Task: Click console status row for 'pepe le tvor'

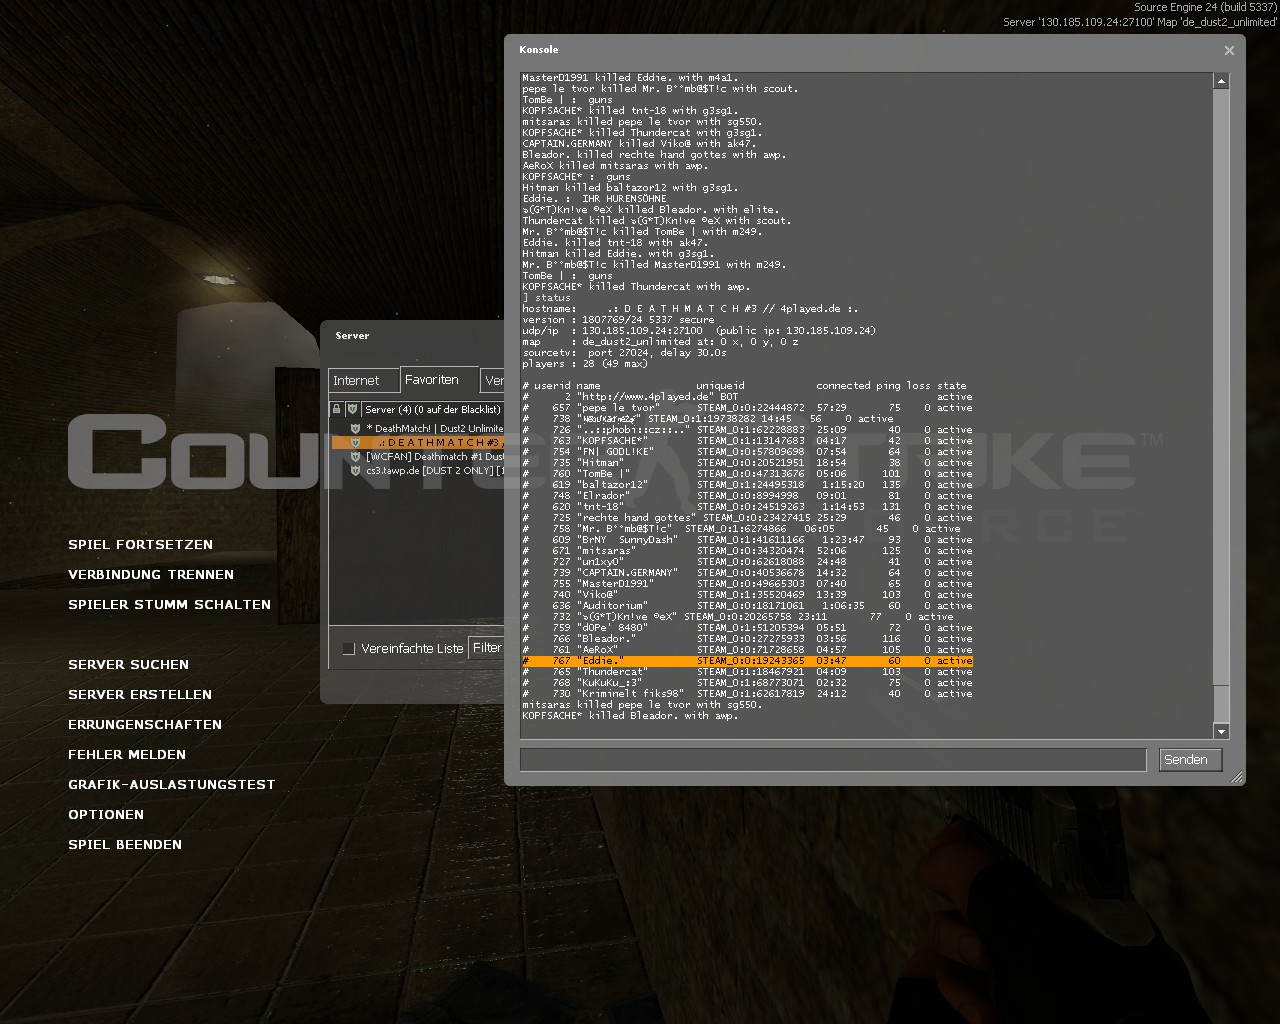Action: pyautogui.click(x=747, y=408)
